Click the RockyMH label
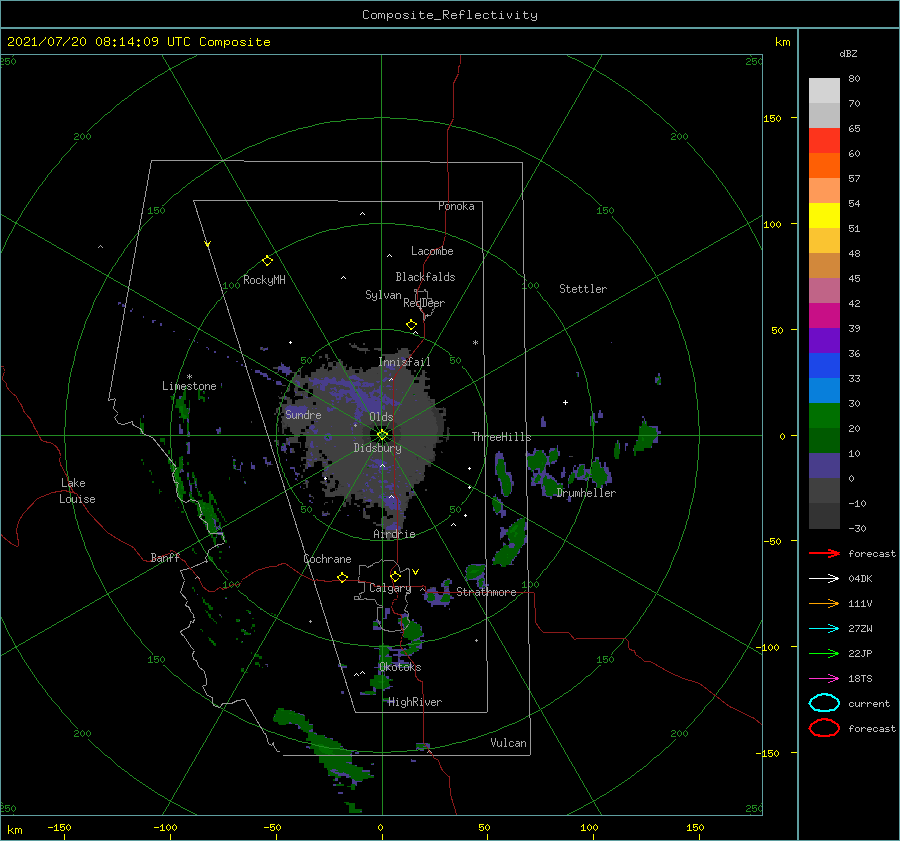Viewport: 900px width, 841px height. [x=264, y=280]
